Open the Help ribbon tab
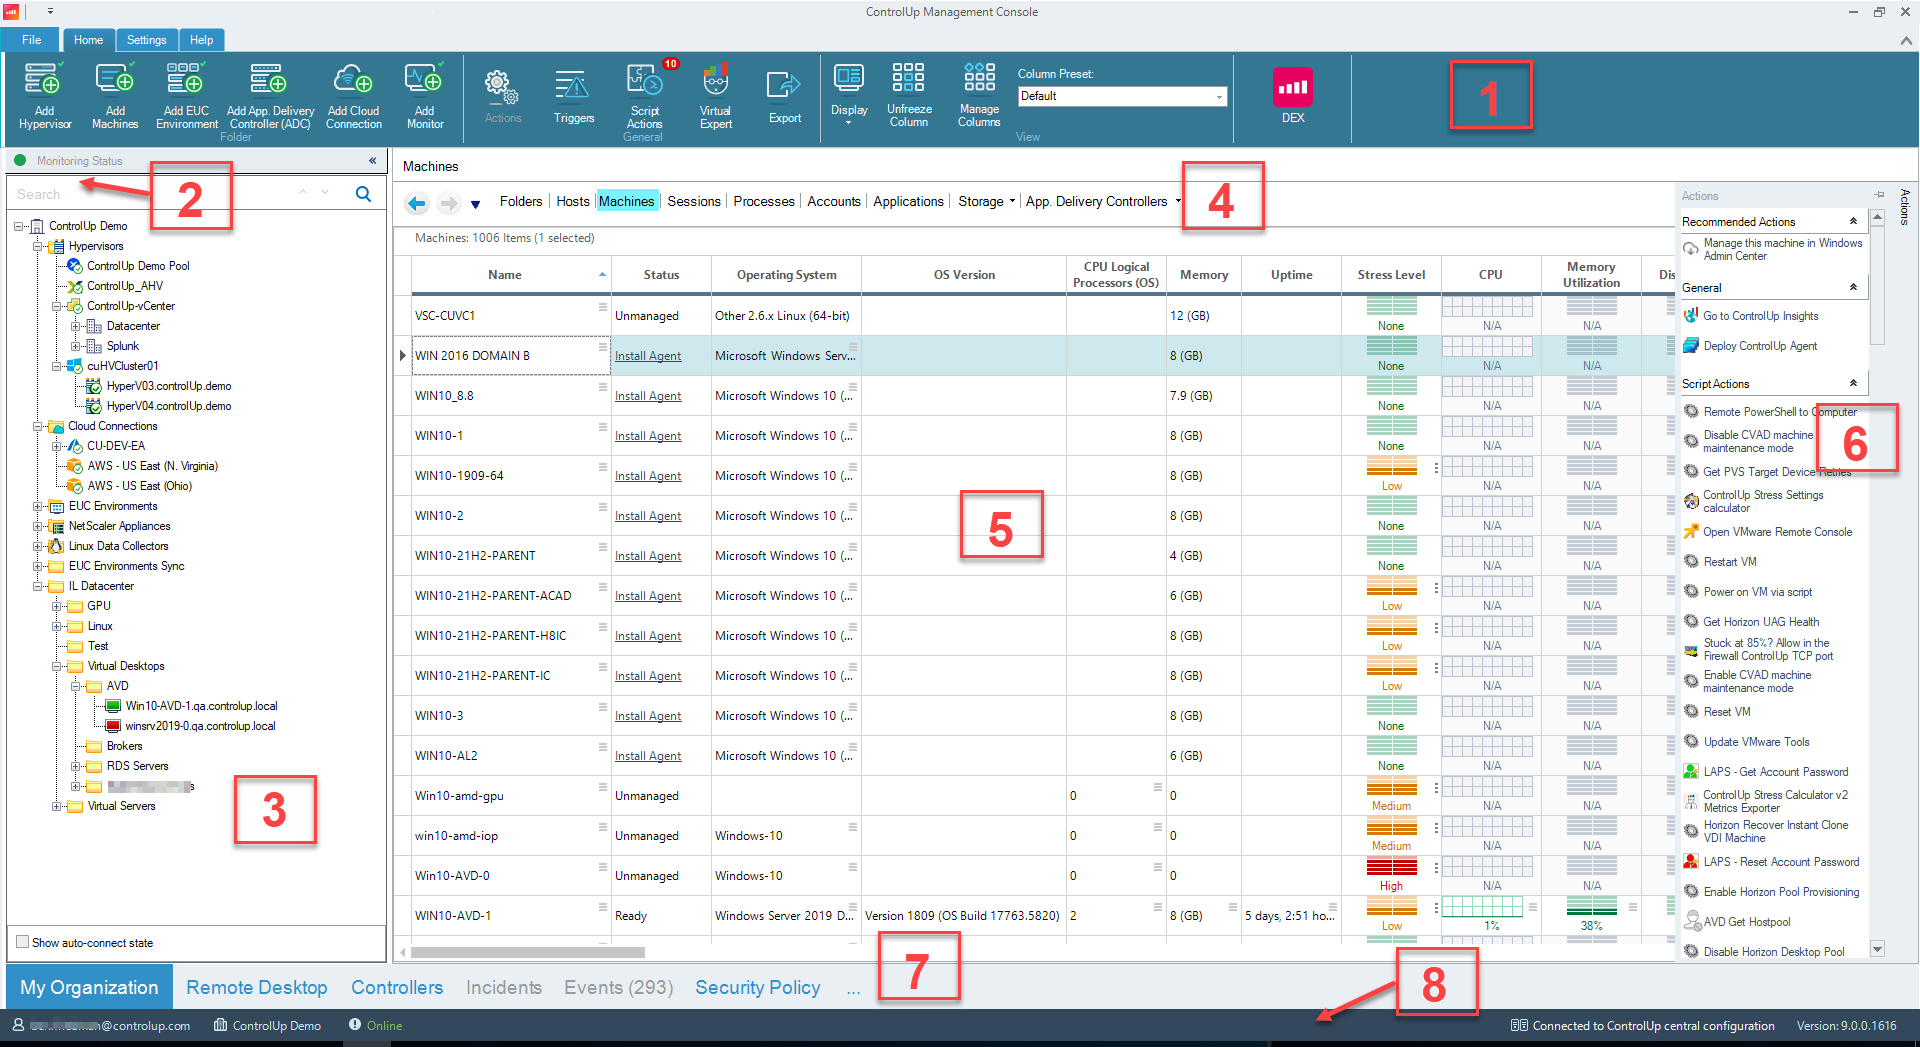The image size is (1920, 1047). click(x=201, y=40)
